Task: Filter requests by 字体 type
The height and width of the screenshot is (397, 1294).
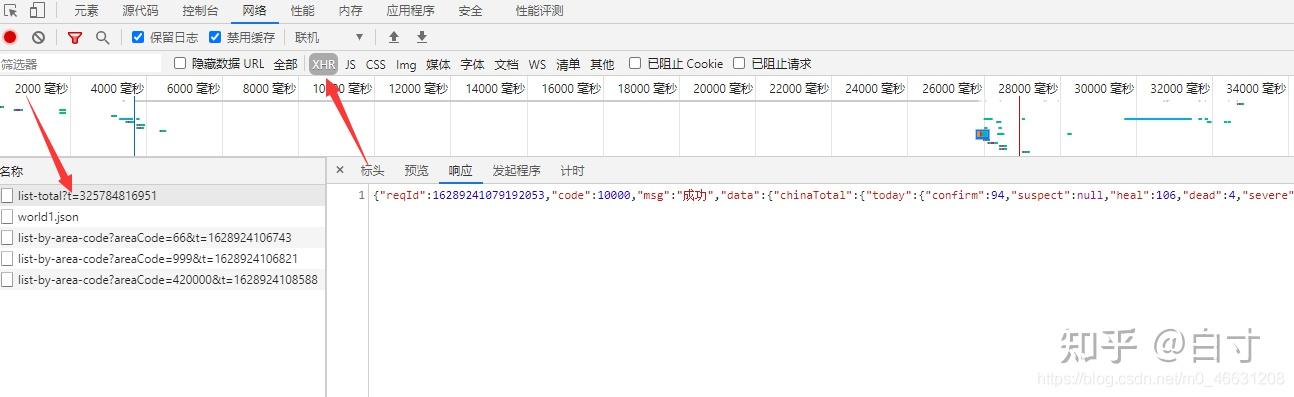Action: 472,64
